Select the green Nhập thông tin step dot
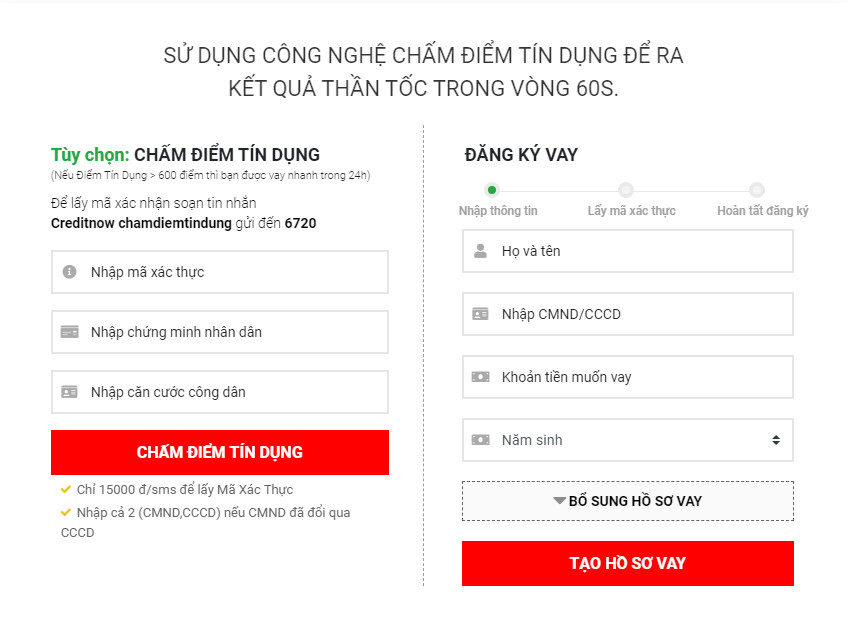This screenshot has width=848, height=622. point(490,188)
